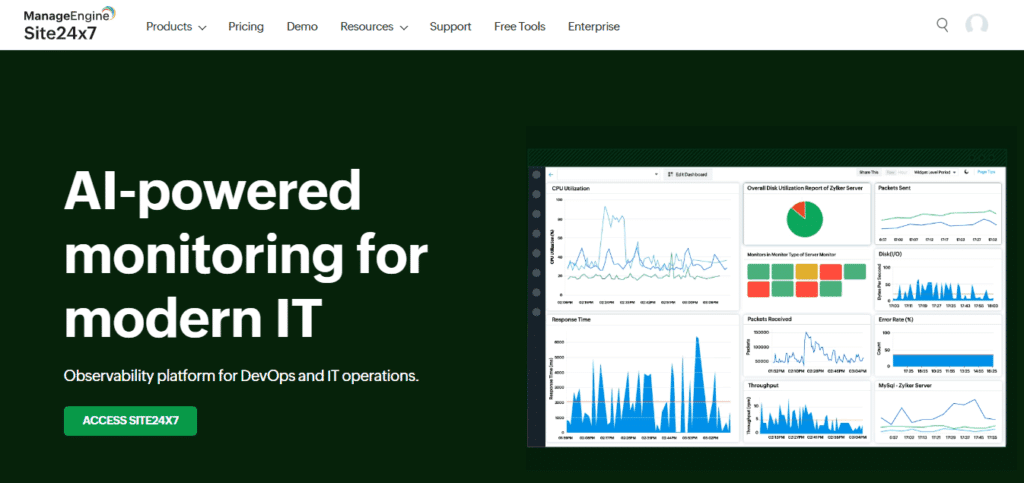Navigate to Free Tools

[x=519, y=27]
